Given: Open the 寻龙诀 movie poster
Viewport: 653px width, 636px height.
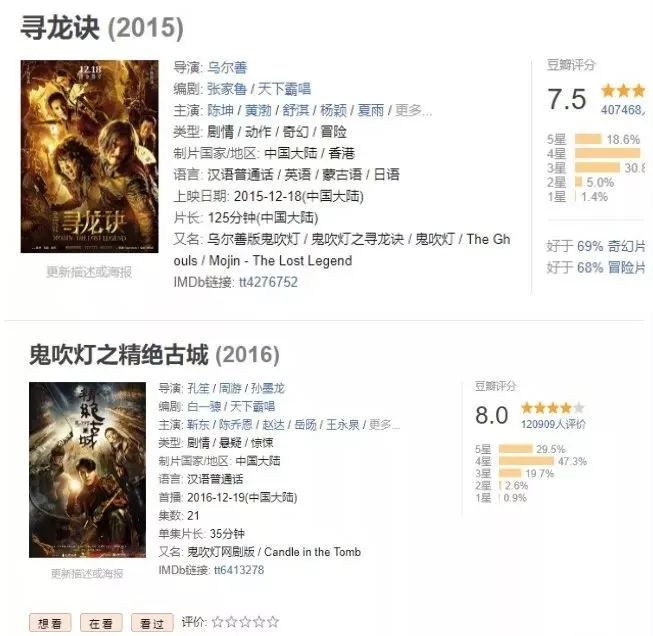Looking at the screenshot, I should tap(90, 156).
